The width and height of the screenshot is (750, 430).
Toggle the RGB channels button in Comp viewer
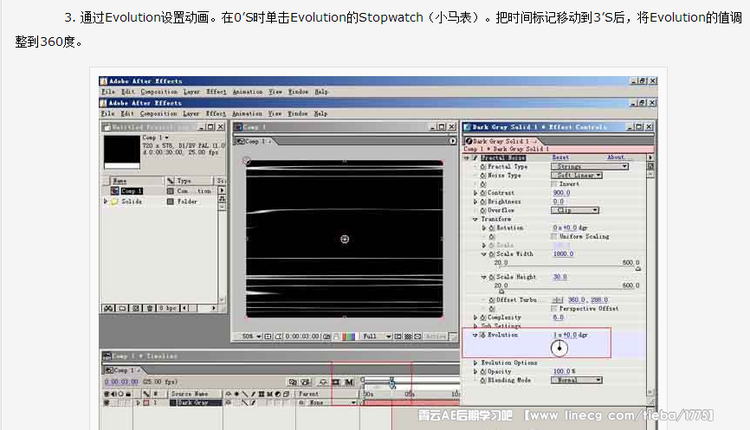click(x=349, y=337)
